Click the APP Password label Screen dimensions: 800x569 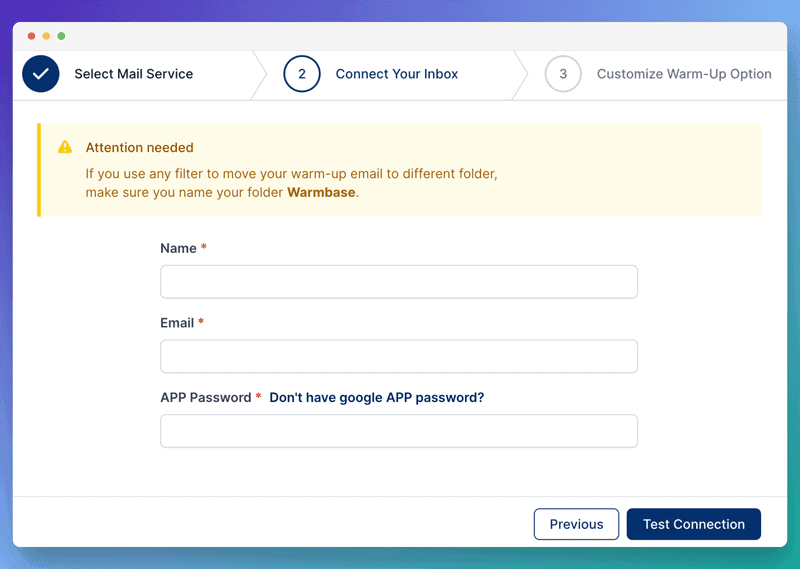[206, 398]
